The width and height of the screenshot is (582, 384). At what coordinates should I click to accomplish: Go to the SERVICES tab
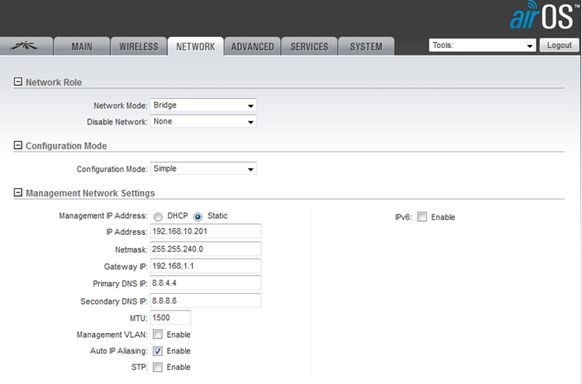point(309,46)
